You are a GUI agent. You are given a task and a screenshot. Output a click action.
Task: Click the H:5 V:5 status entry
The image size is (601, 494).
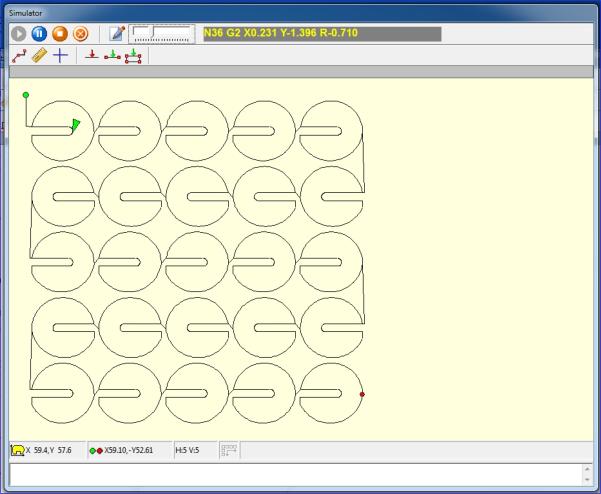[x=187, y=450]
